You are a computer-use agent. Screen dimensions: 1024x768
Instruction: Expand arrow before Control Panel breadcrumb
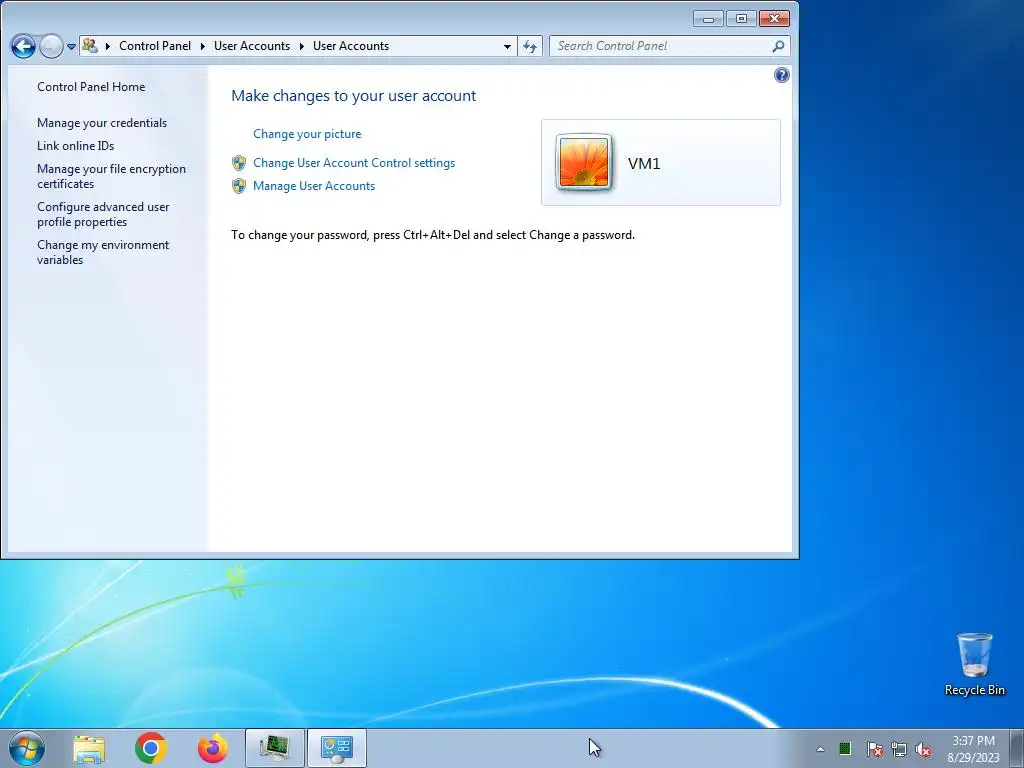(x=108, y=46)
